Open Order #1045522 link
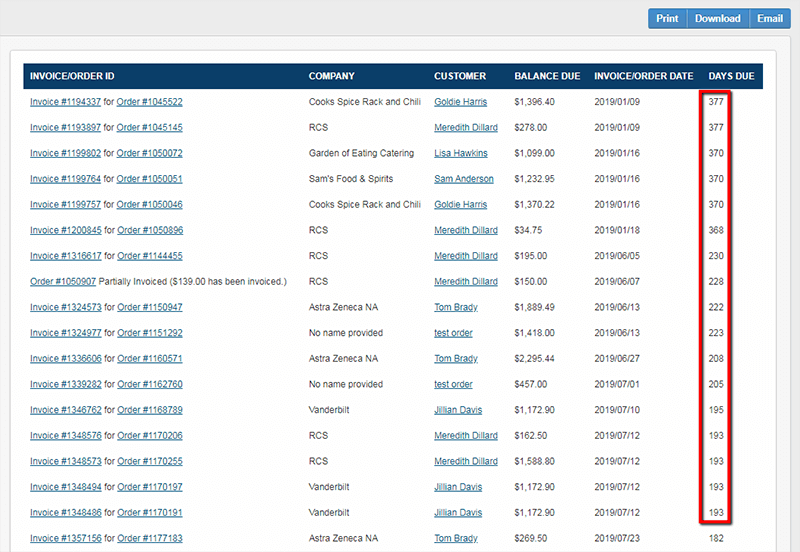Viewport: 800px width, 552px height. [149, 102]
